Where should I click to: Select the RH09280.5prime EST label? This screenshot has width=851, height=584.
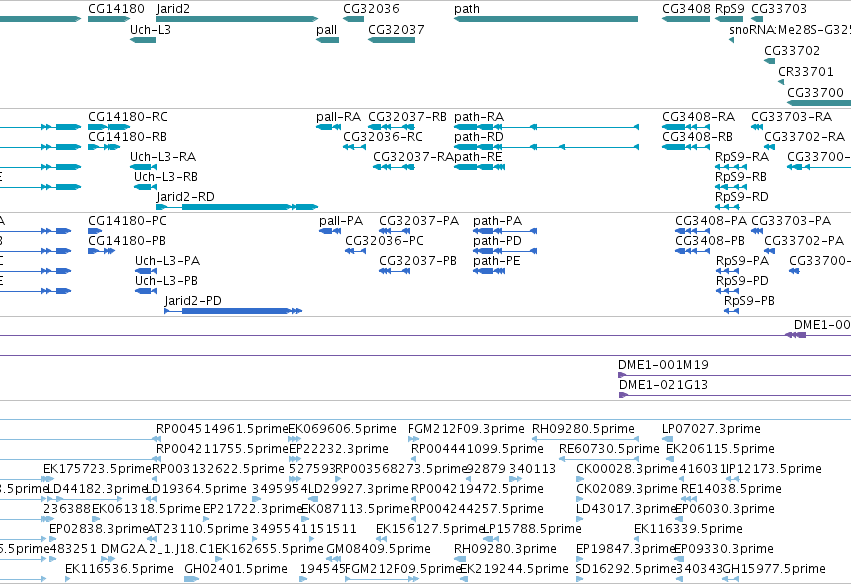pyautogui.click(x=583, y=429)
